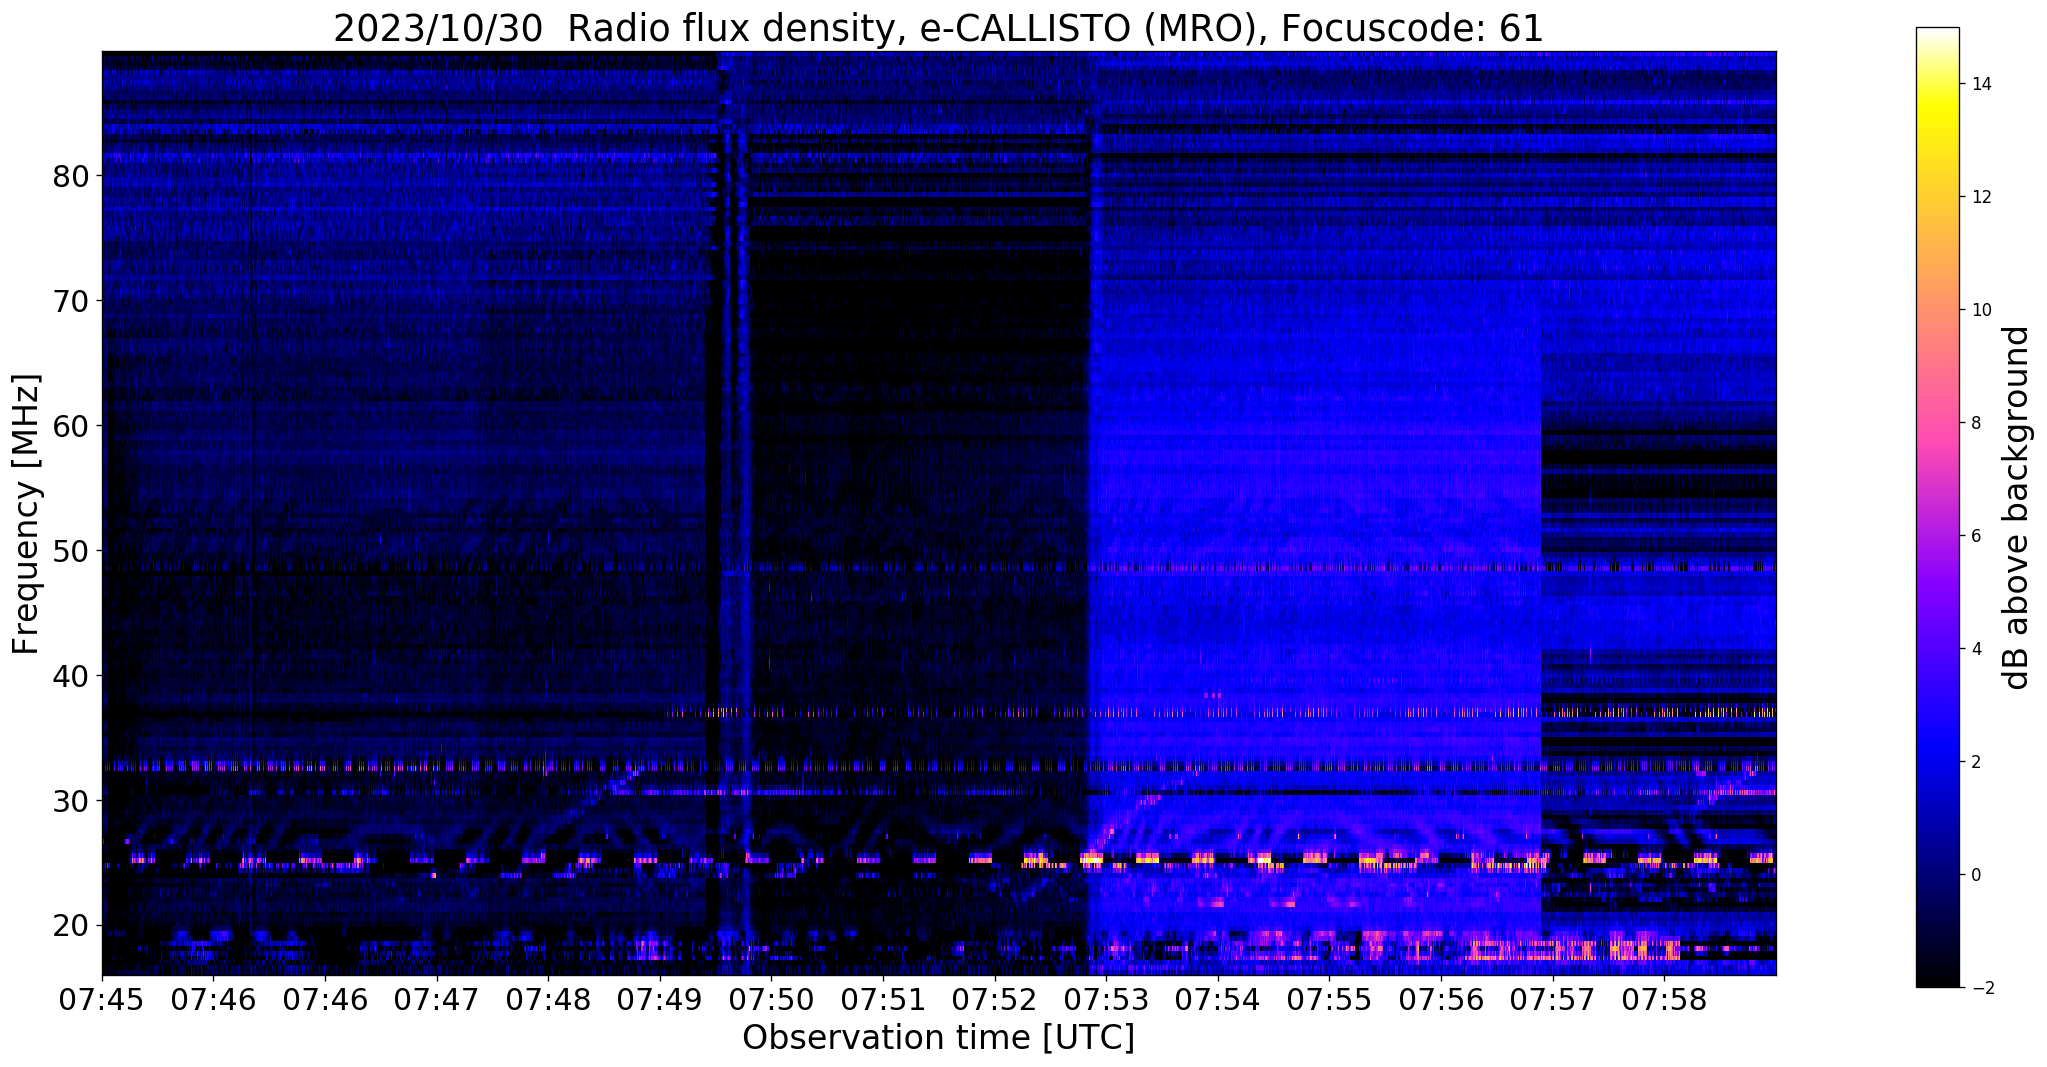The width and height of the screenshot is (2047, 1067).
Task: Click the 60 MHz frequency tick label
Action: click(70, 426)
